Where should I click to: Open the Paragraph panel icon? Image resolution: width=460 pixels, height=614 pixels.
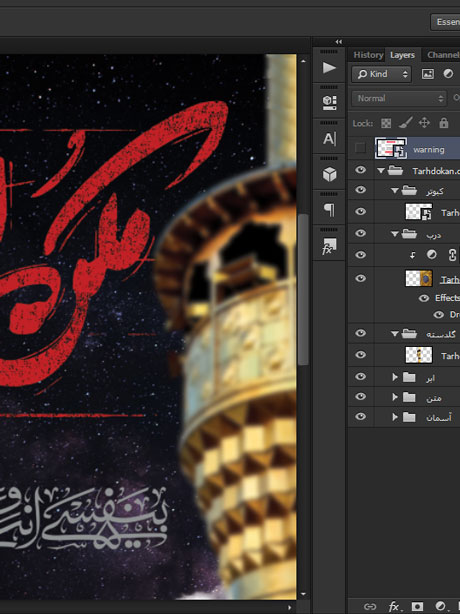click(x=329, y=210)
